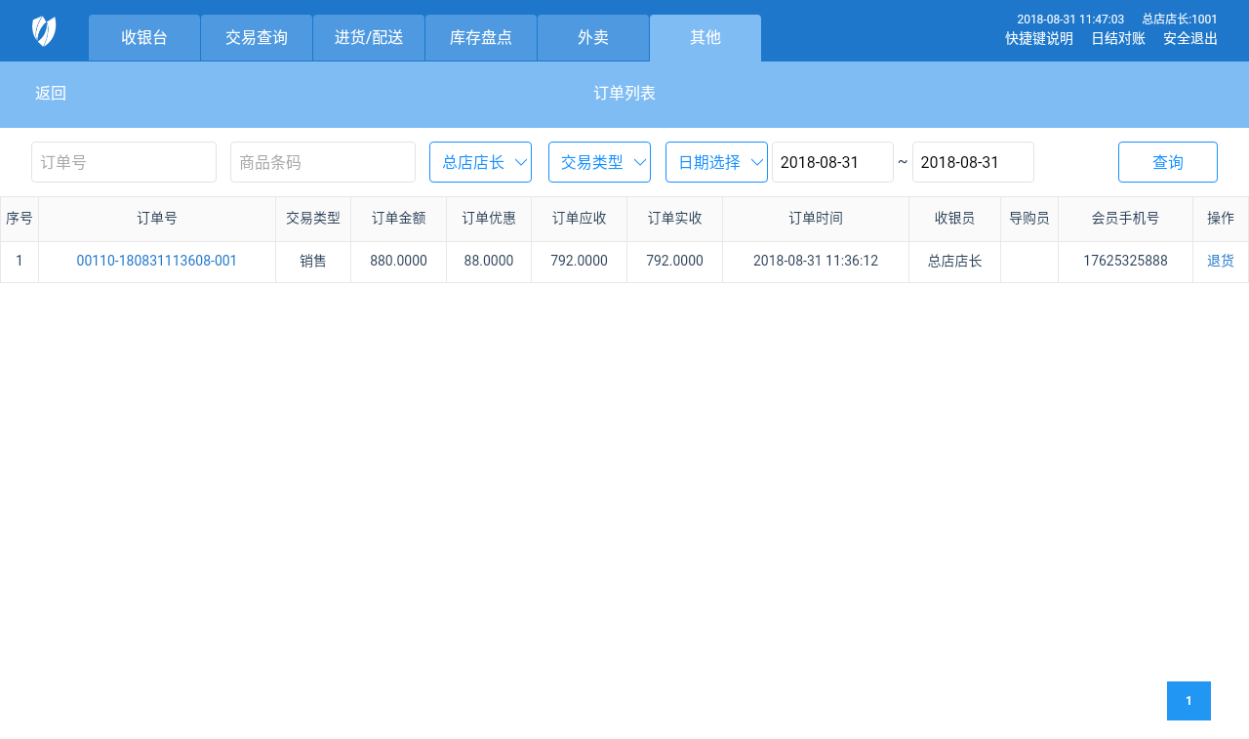Screen dimensions: 1249x739
Task: Open 快捷键说明 help link
Action: coord(1038,39)
